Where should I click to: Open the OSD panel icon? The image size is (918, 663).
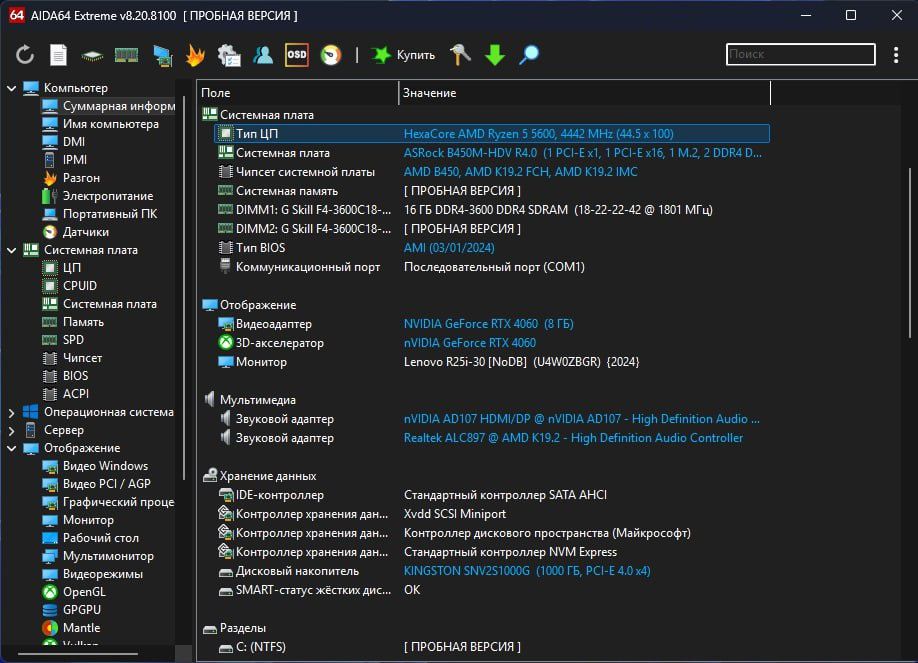pos(297,54)
